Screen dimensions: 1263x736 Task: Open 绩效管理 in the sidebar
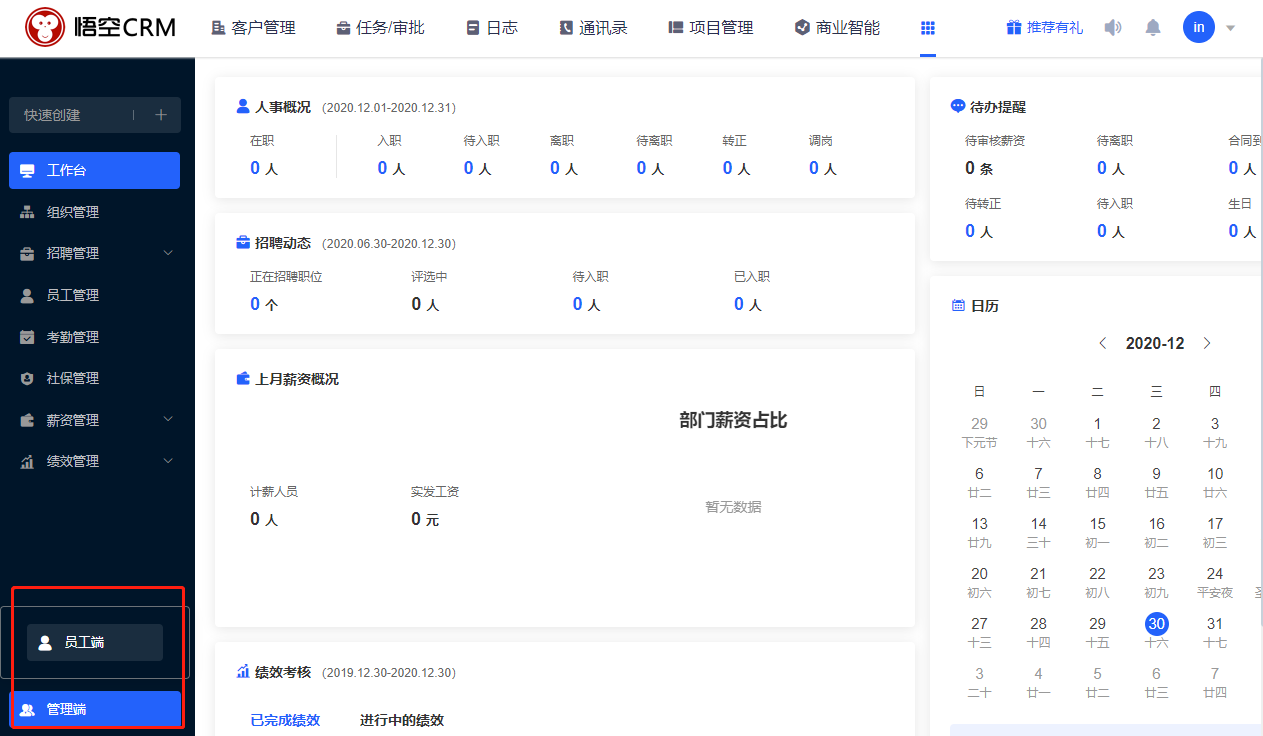[x=94, y=461]
